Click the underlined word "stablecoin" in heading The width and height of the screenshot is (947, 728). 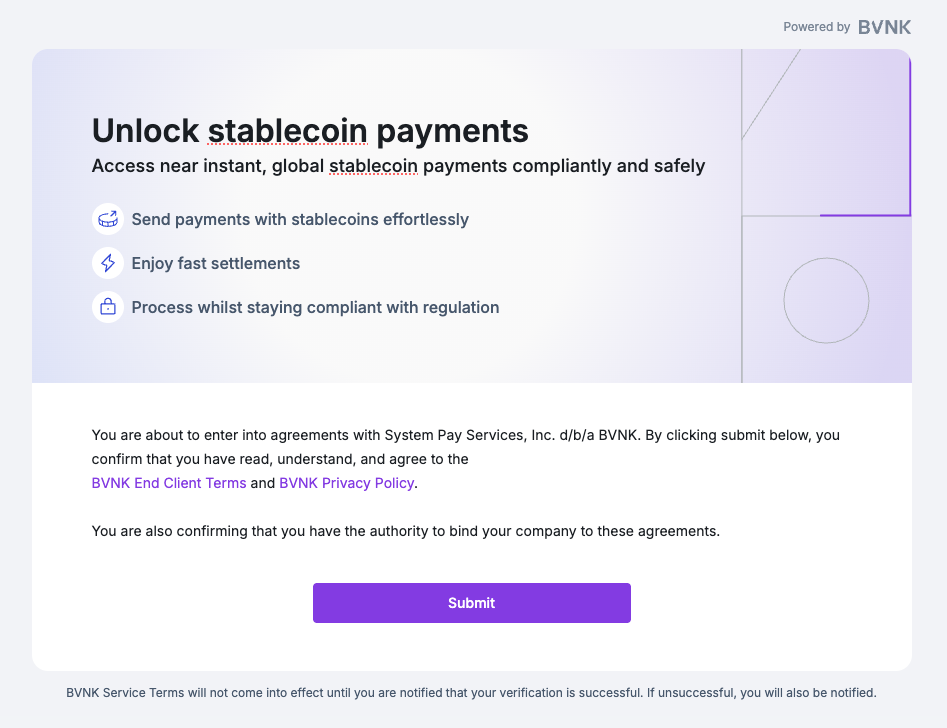tap(288, 131)
